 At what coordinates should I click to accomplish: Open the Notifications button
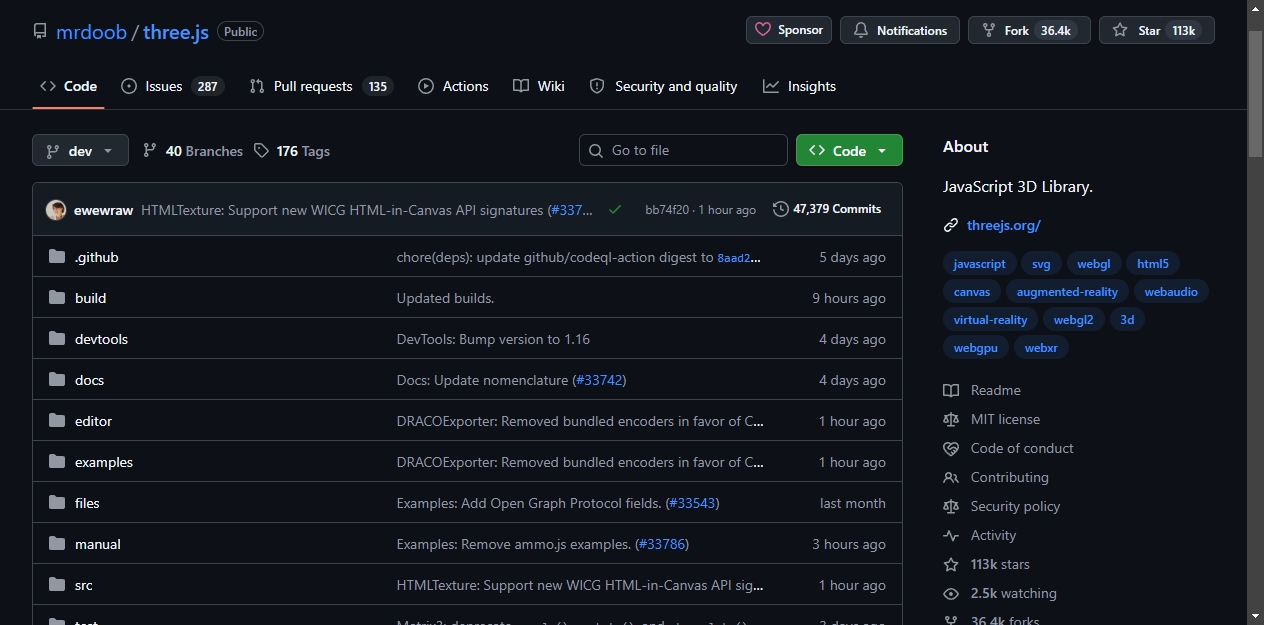(900, 30)
